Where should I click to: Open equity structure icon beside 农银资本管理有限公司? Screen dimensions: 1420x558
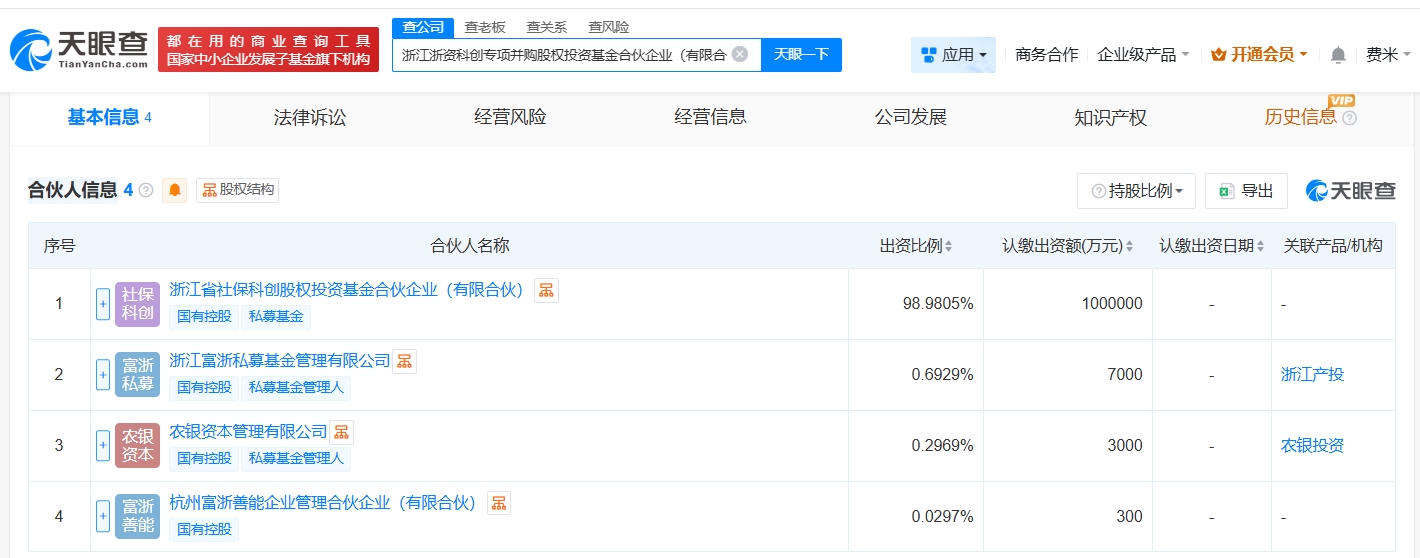click(x=342, y=432)
